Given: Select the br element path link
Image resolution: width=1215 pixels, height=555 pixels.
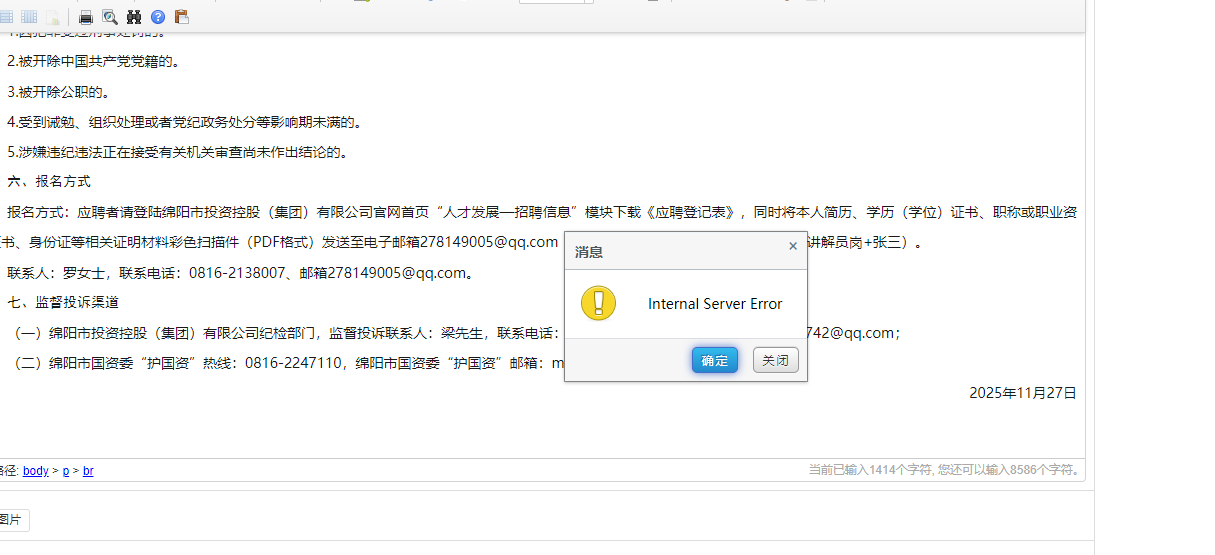Looking at the screenshot, I should click(x=88, y=471).
